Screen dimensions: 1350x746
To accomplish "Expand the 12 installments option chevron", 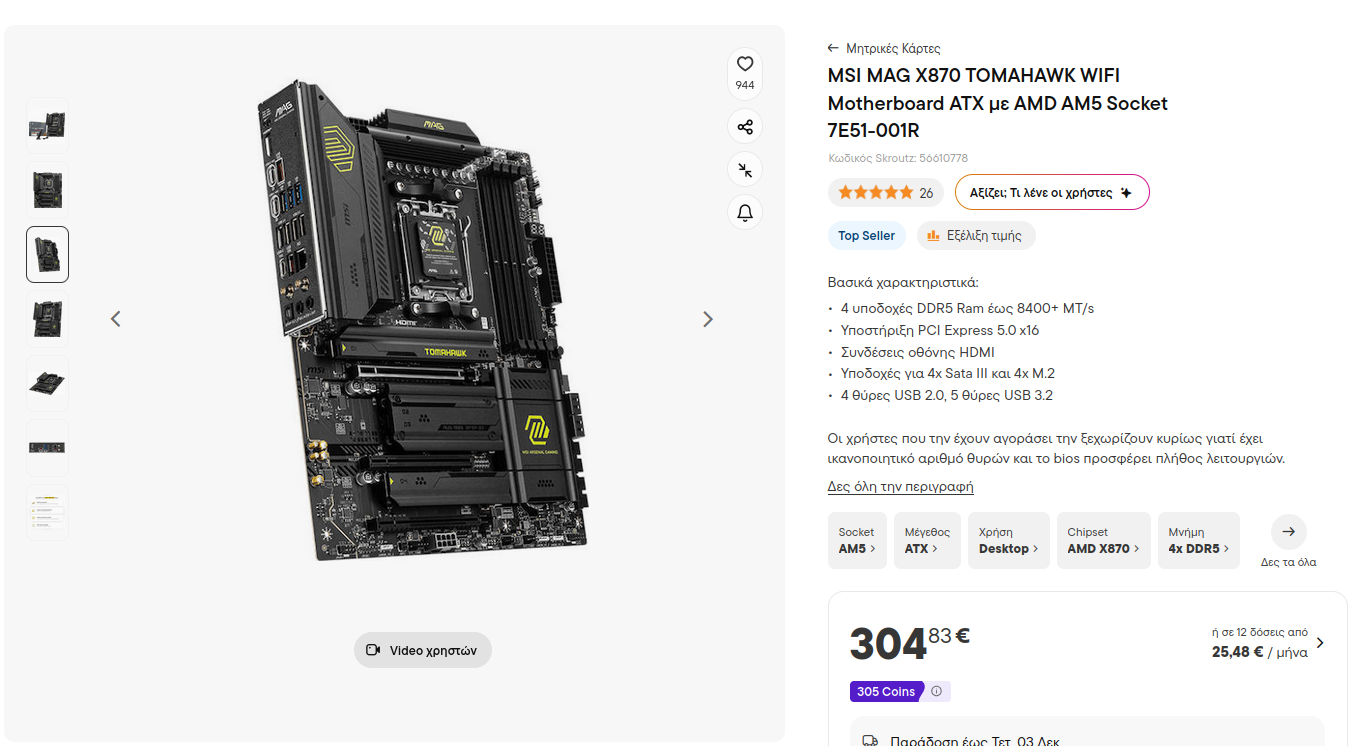I will (1320, 643).
